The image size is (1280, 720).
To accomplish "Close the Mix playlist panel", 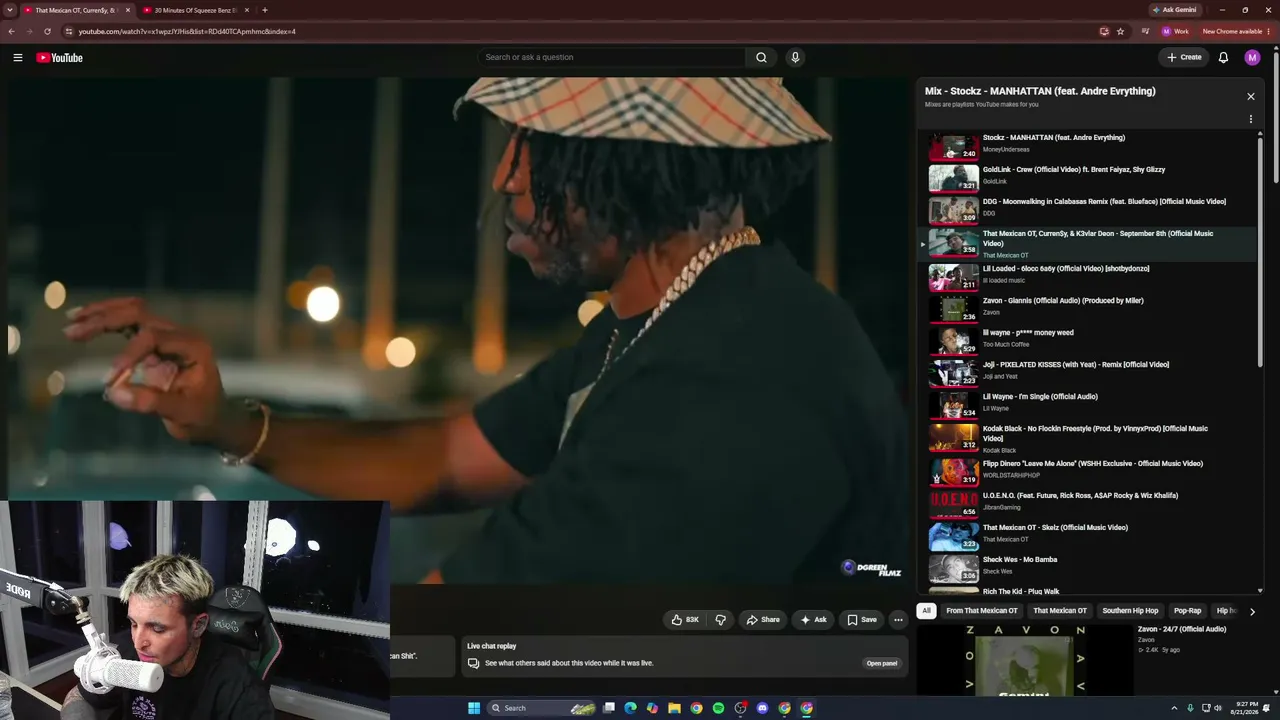I will pyautogui.click(x=1250, y=97).
